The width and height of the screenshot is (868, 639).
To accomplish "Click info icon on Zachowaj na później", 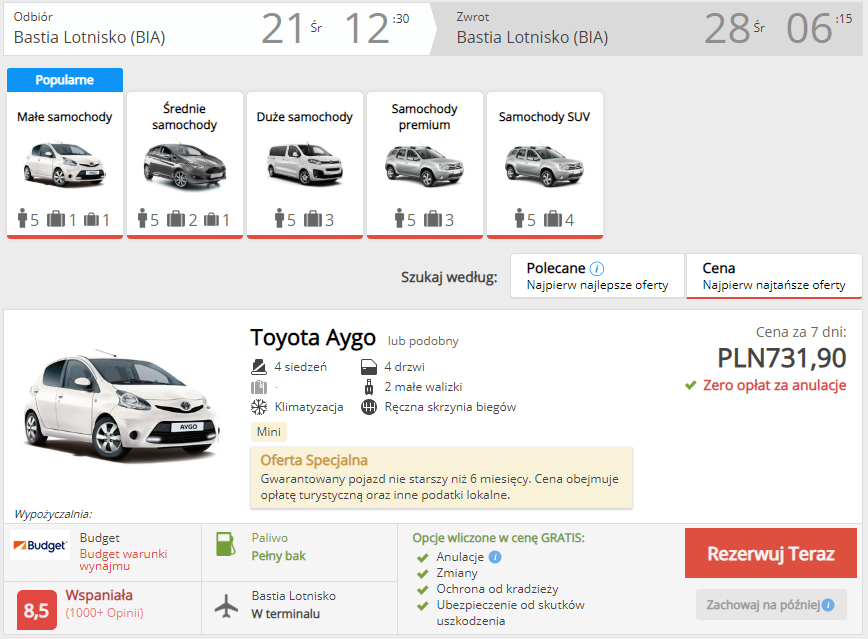I will click(x=828, y=605).
